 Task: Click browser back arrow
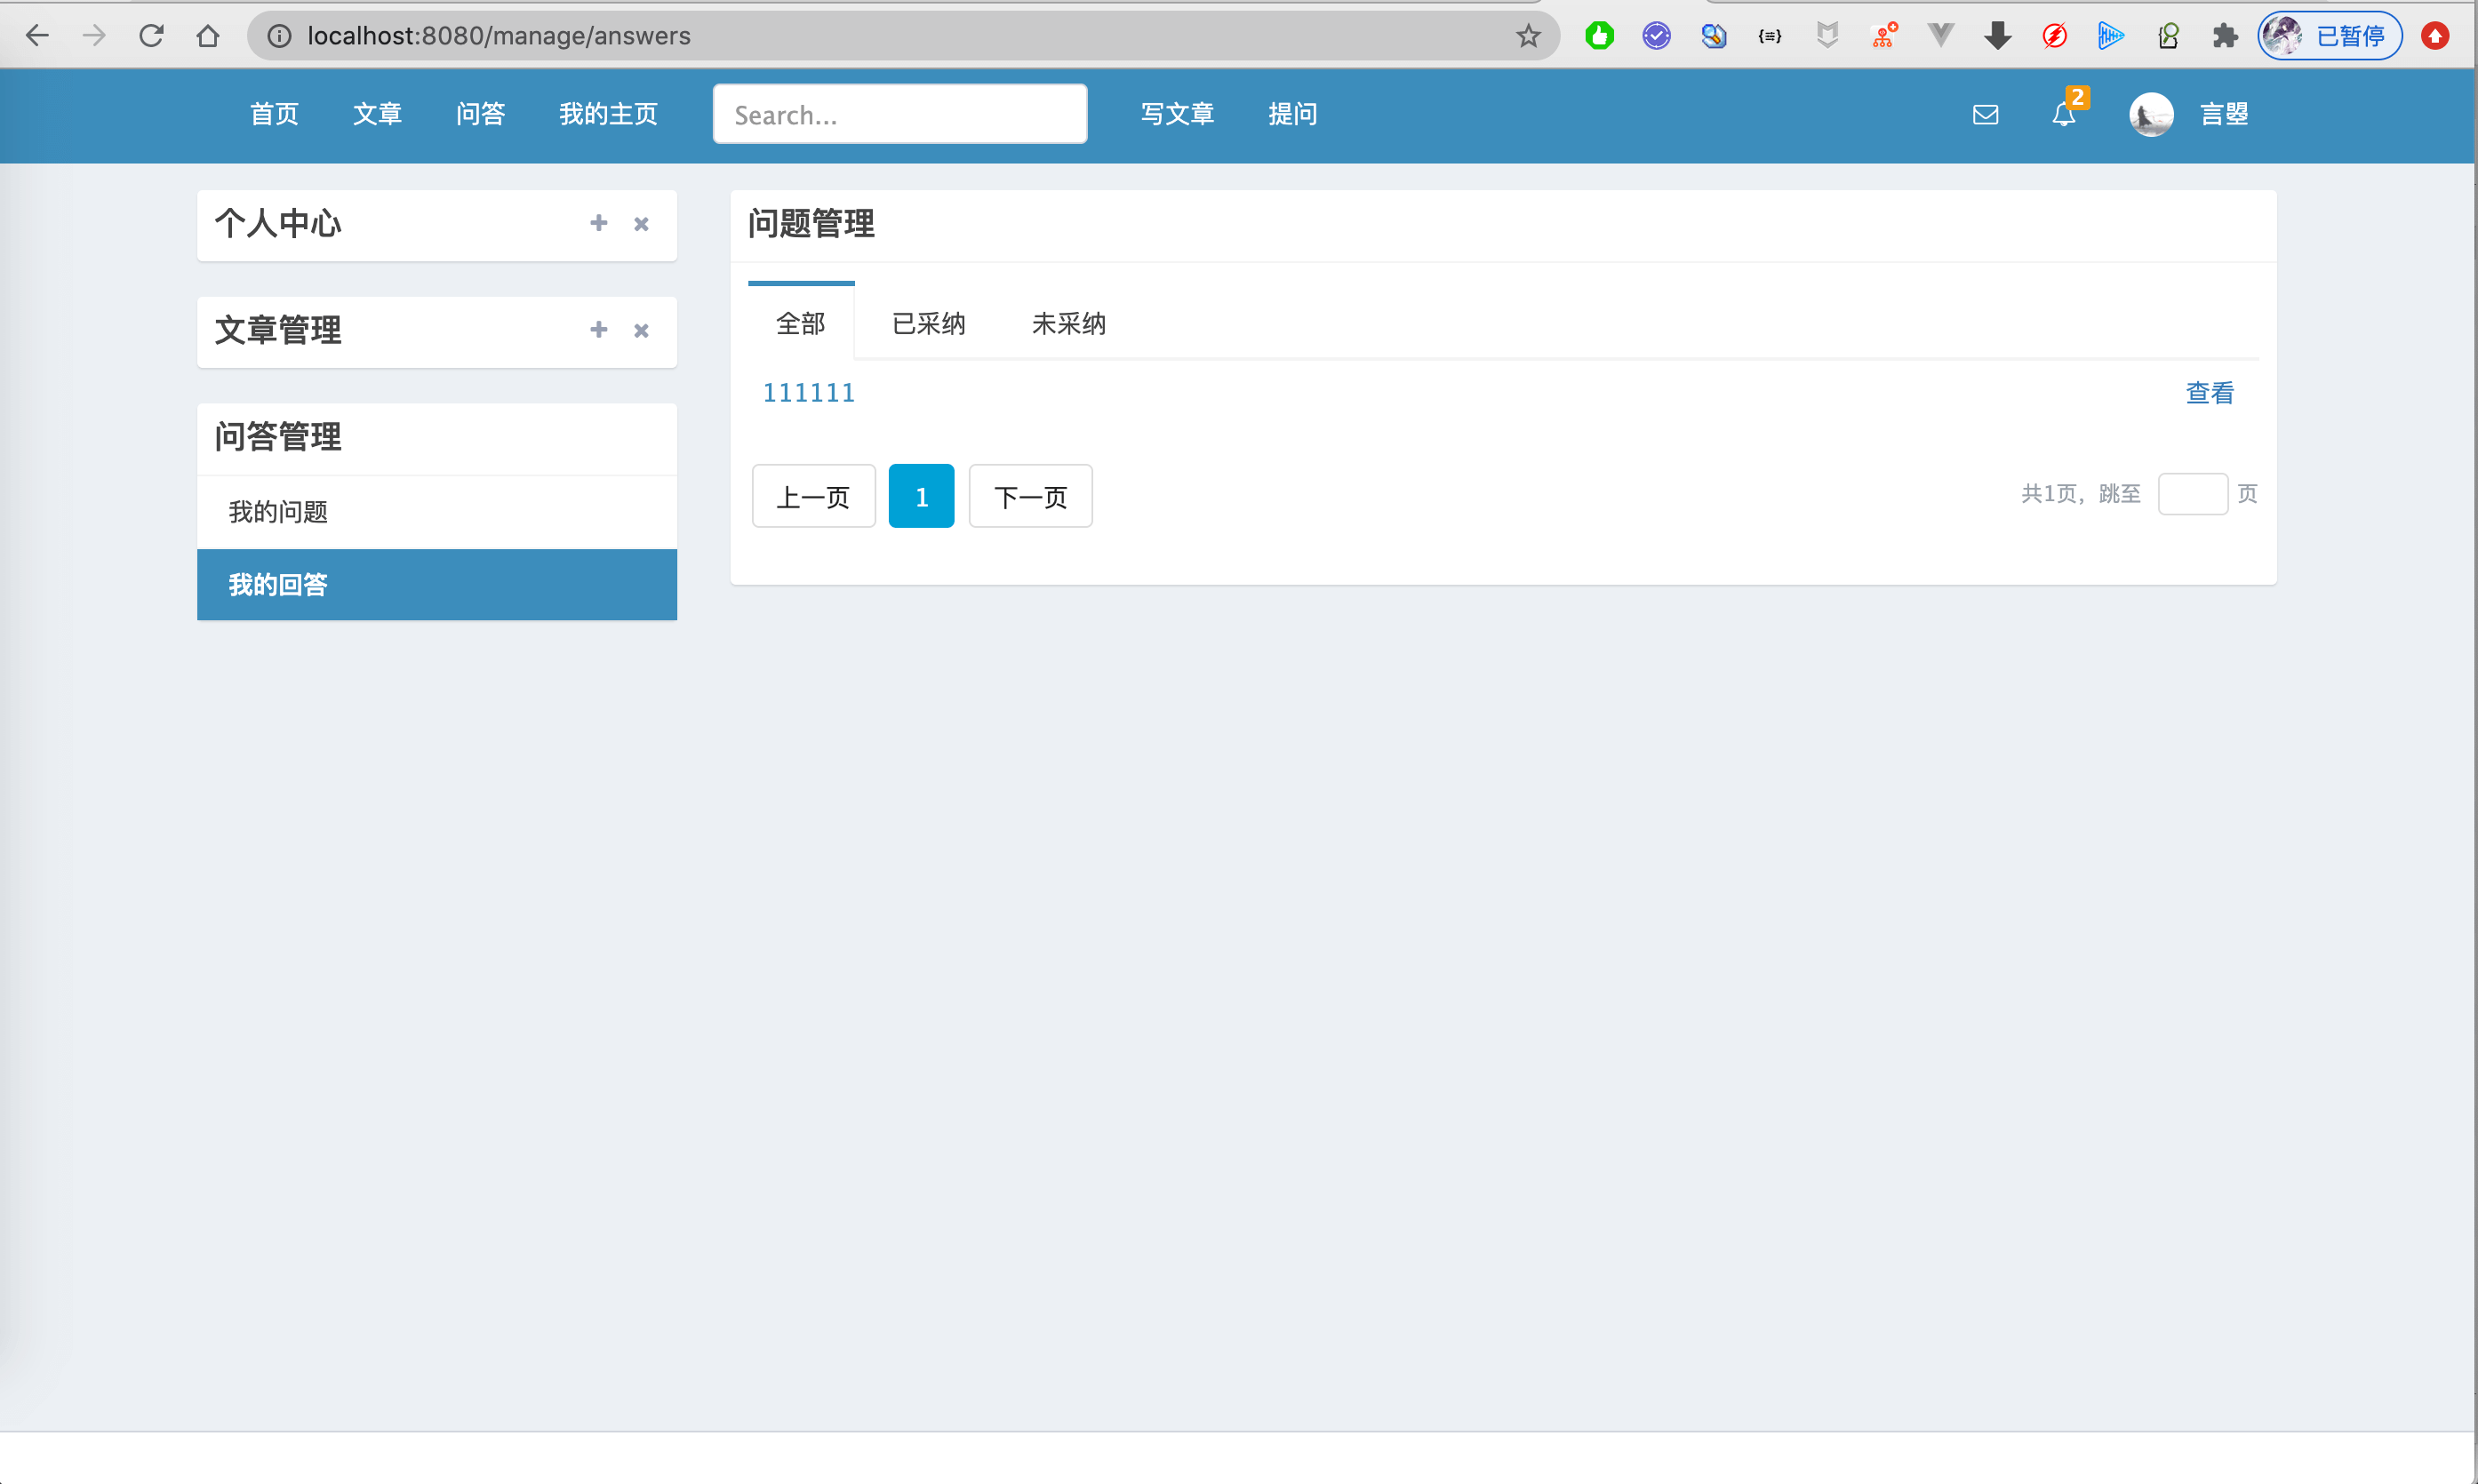(x=37, y=36)
